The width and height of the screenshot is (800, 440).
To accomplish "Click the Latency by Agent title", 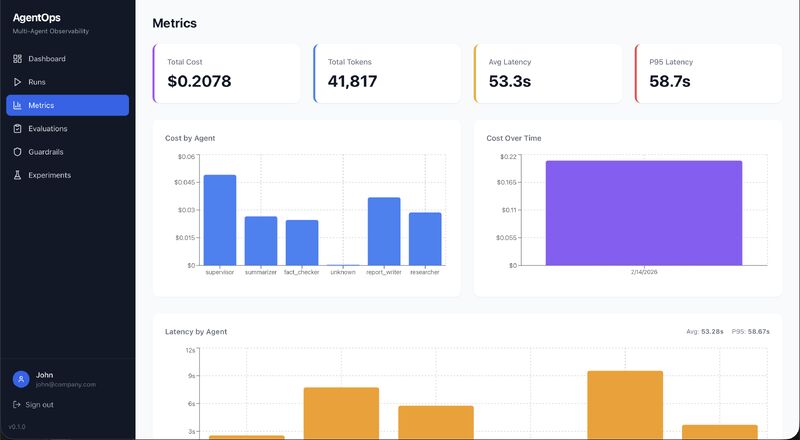I will pyautogui.click(x=196, y=332).
